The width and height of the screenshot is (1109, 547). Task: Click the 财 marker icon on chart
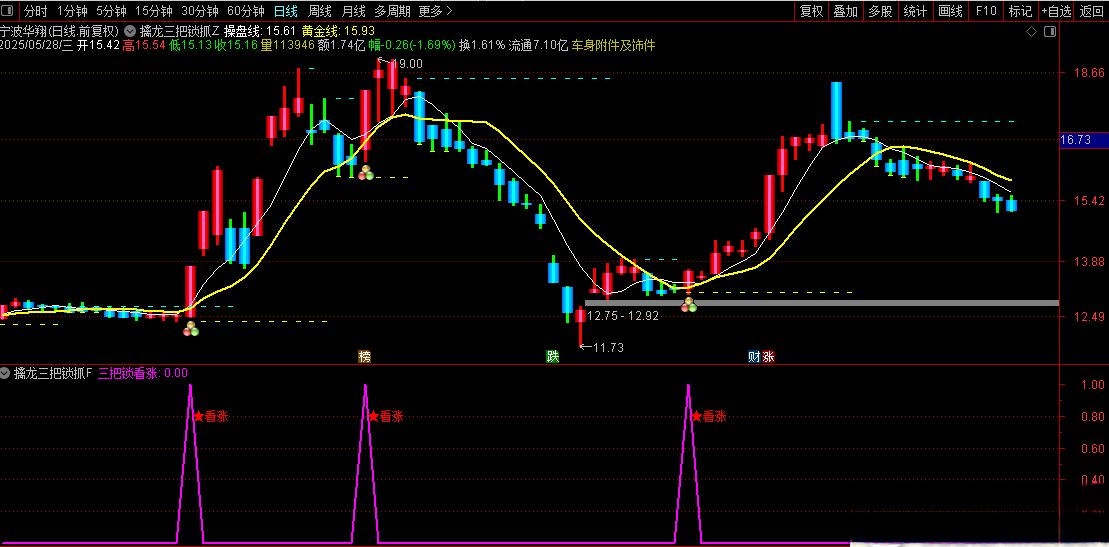(754, 356)
